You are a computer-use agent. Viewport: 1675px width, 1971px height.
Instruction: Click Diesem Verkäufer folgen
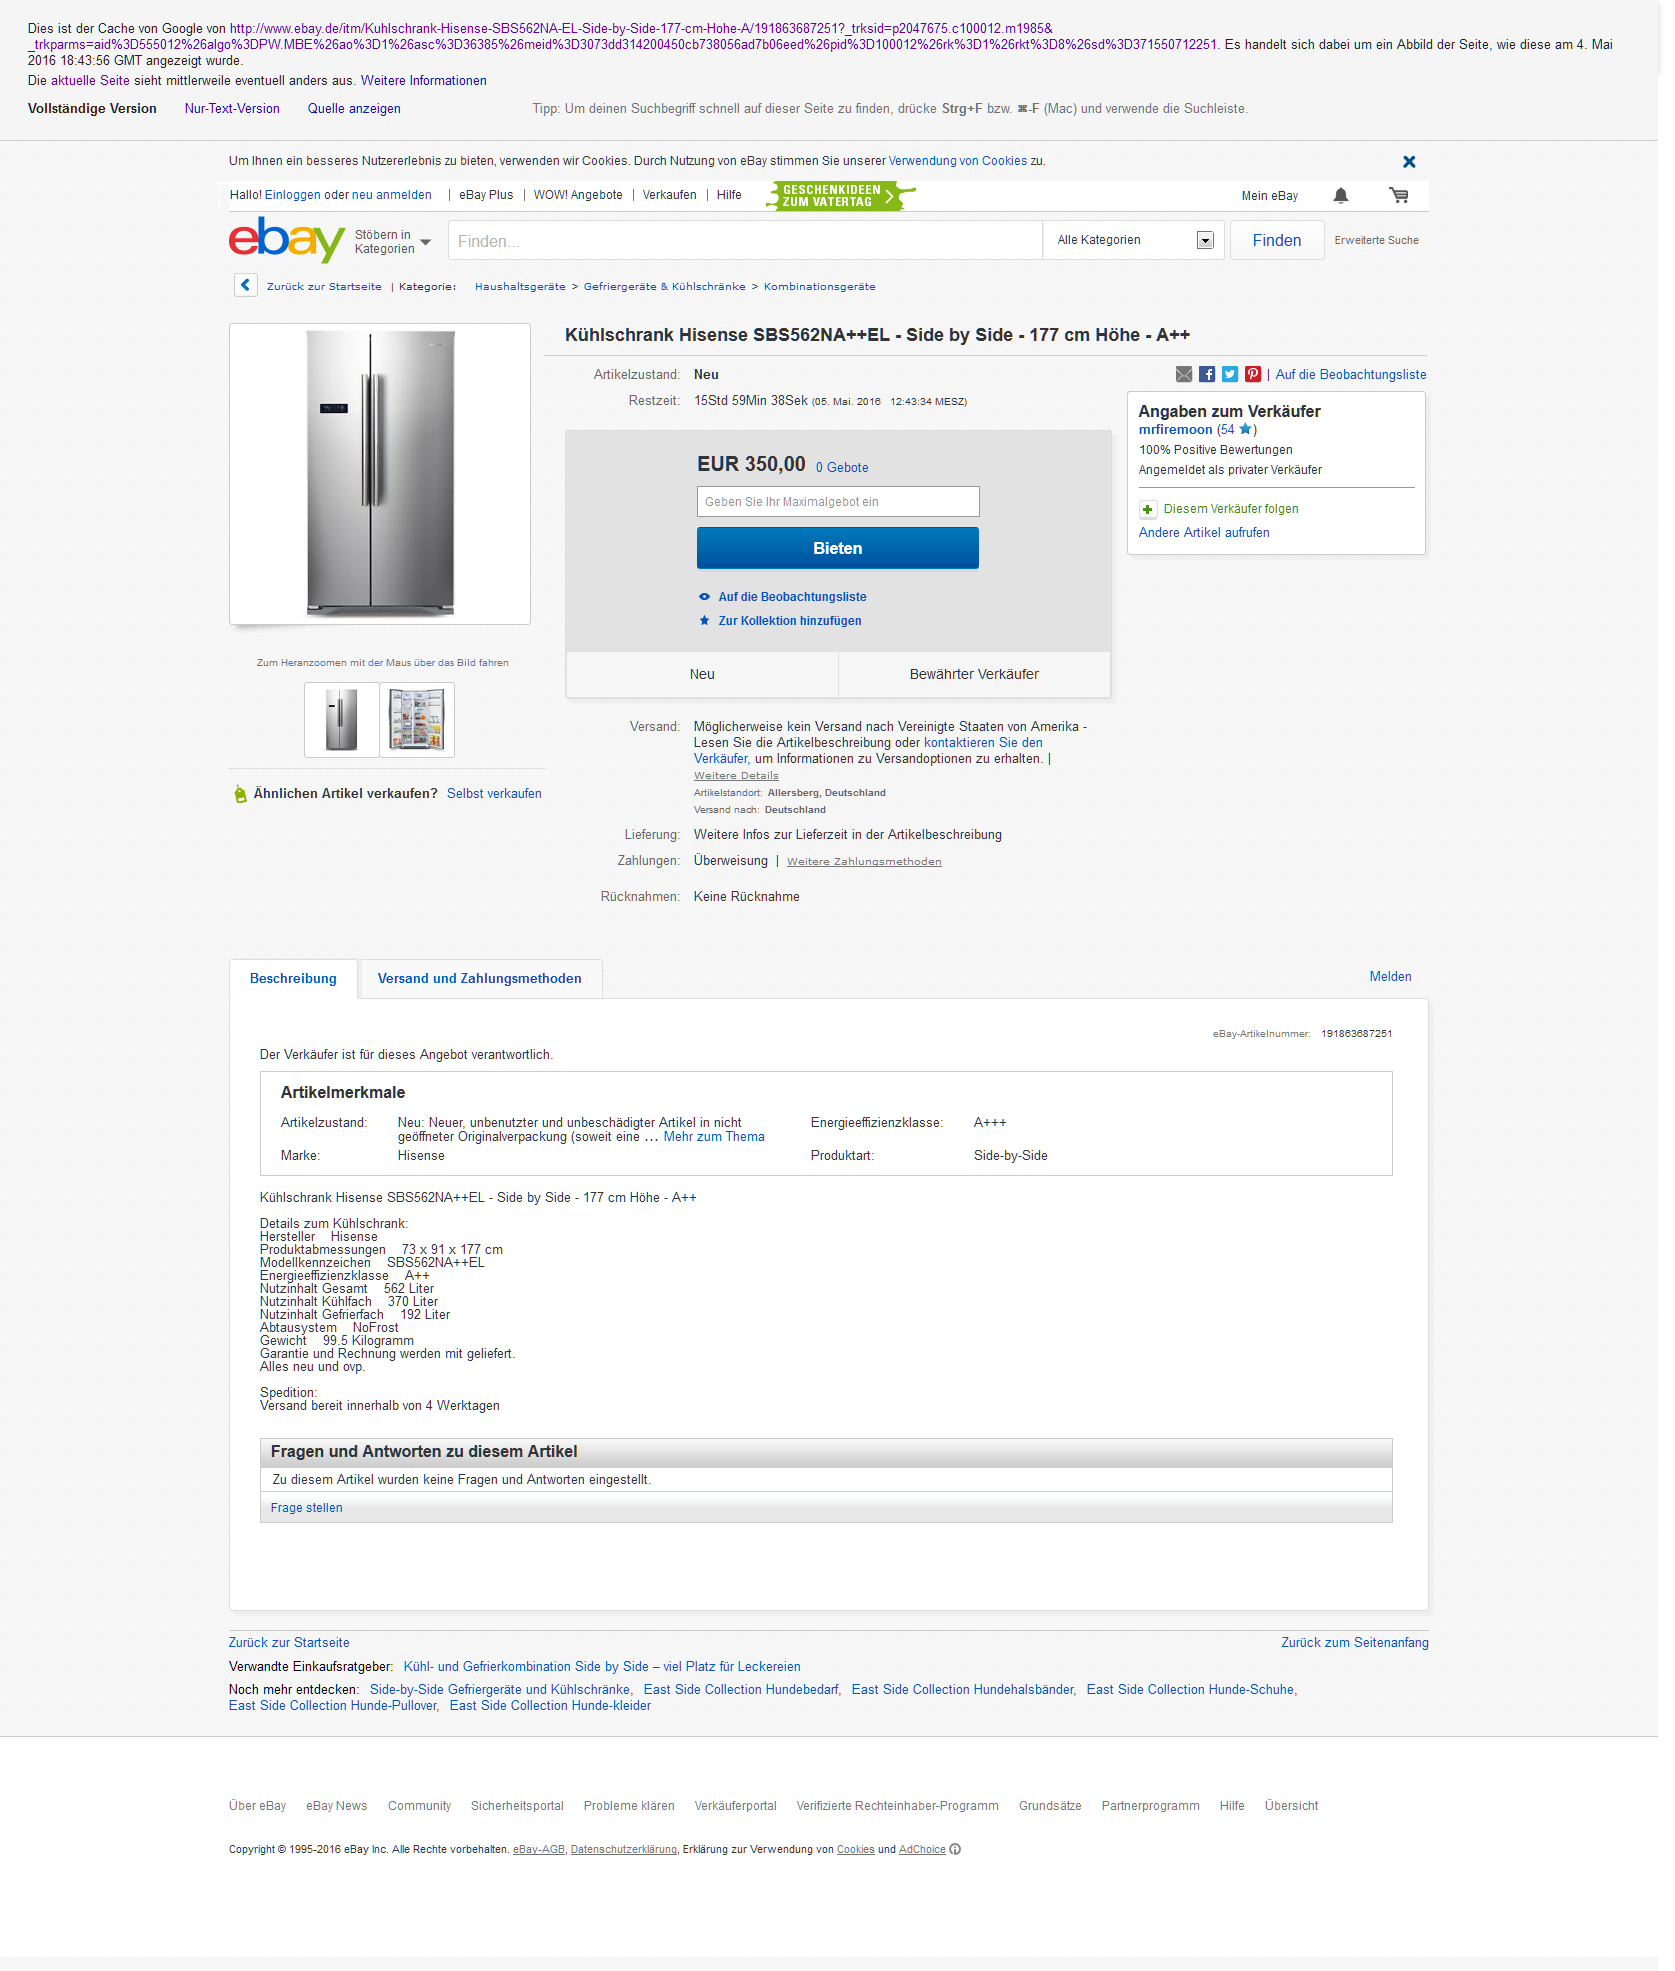(1231, 509)
